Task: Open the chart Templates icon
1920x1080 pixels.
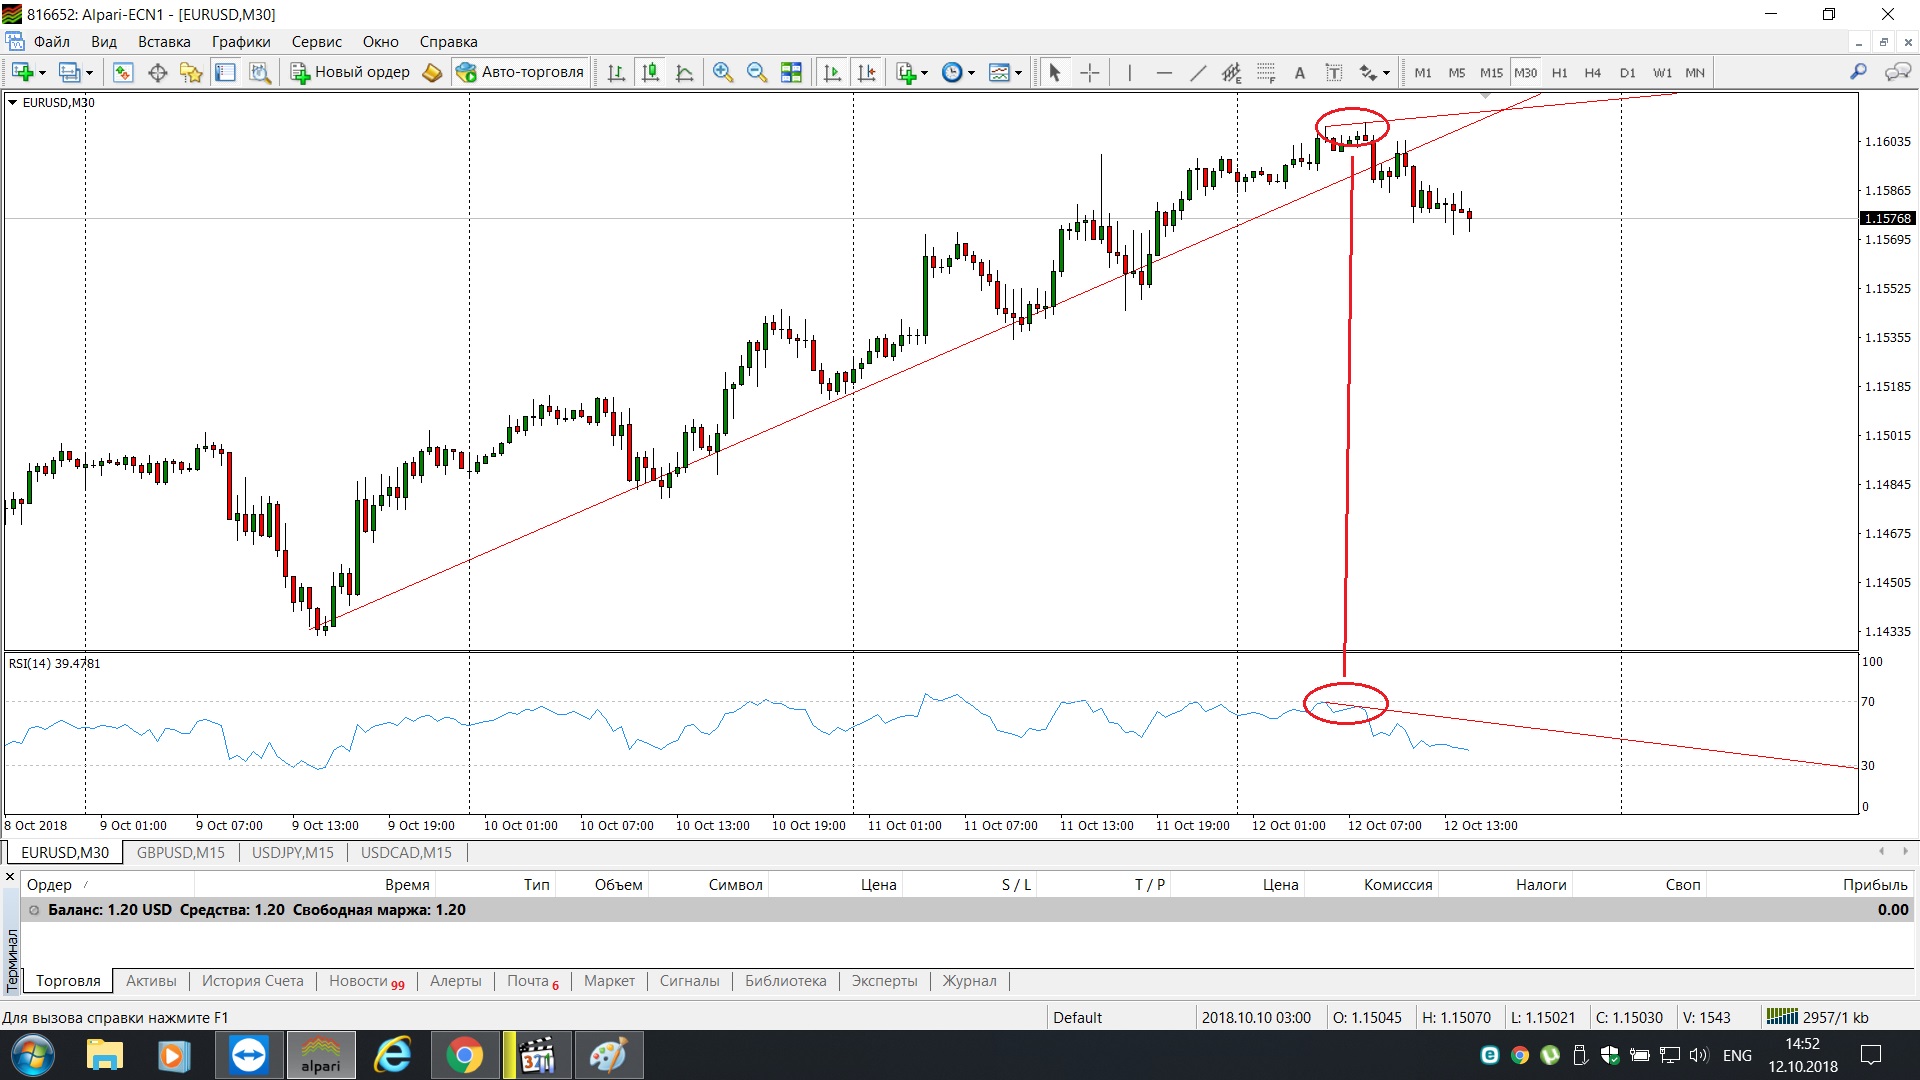Action: pos(999,72)
